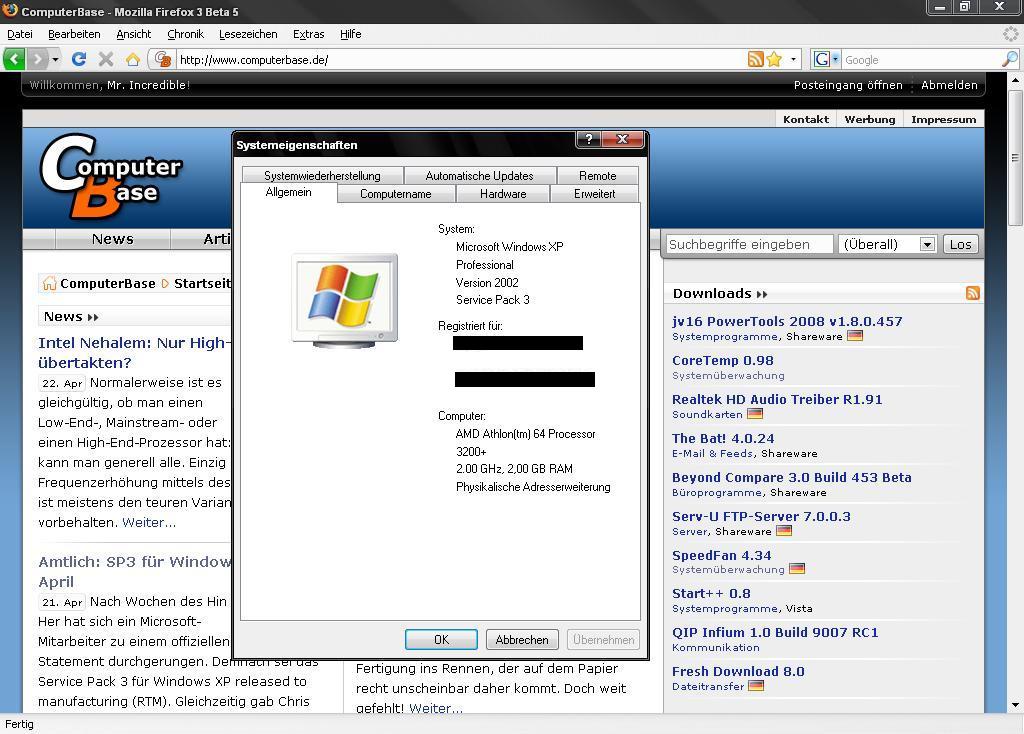
Task: Open The Bat! 4.0.24 download link
Action: click(x=723, y=438)
